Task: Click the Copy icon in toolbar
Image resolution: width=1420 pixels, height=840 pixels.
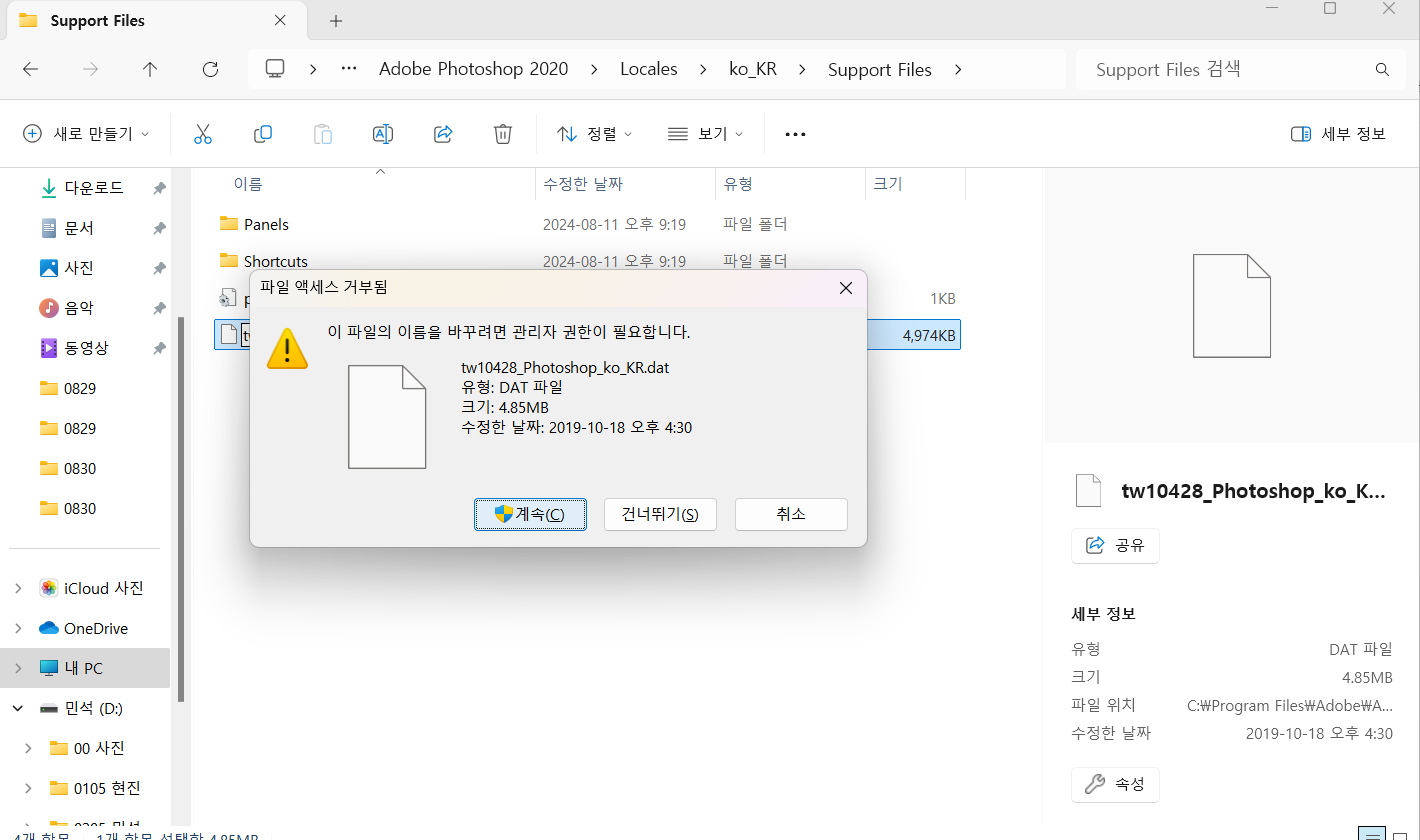Action: click(263, 134)
